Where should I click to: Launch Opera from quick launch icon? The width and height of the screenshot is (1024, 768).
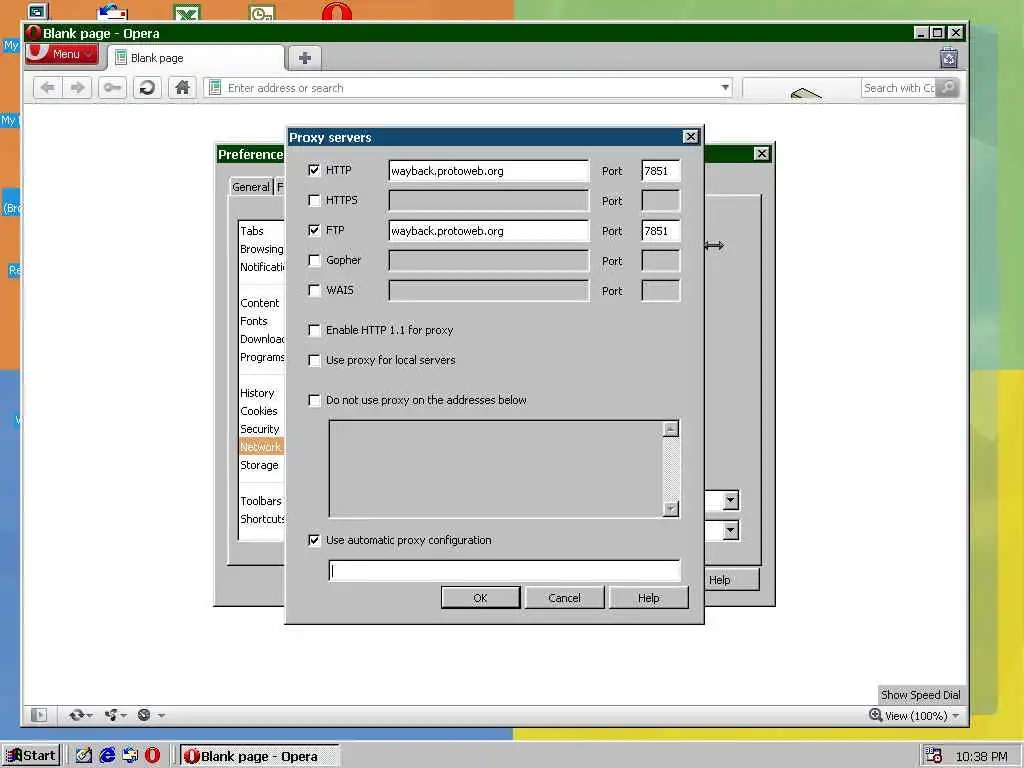[x=152, y=756]
